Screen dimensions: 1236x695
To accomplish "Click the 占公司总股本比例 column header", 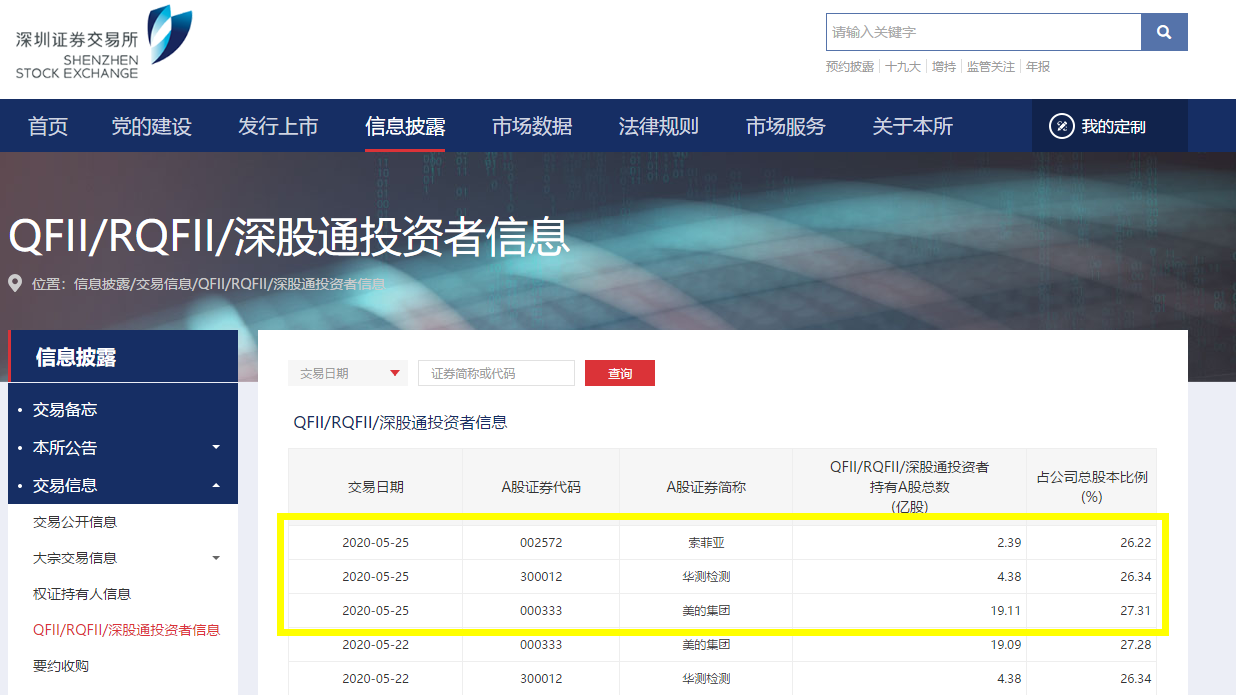I will [x=1091, y=487].
